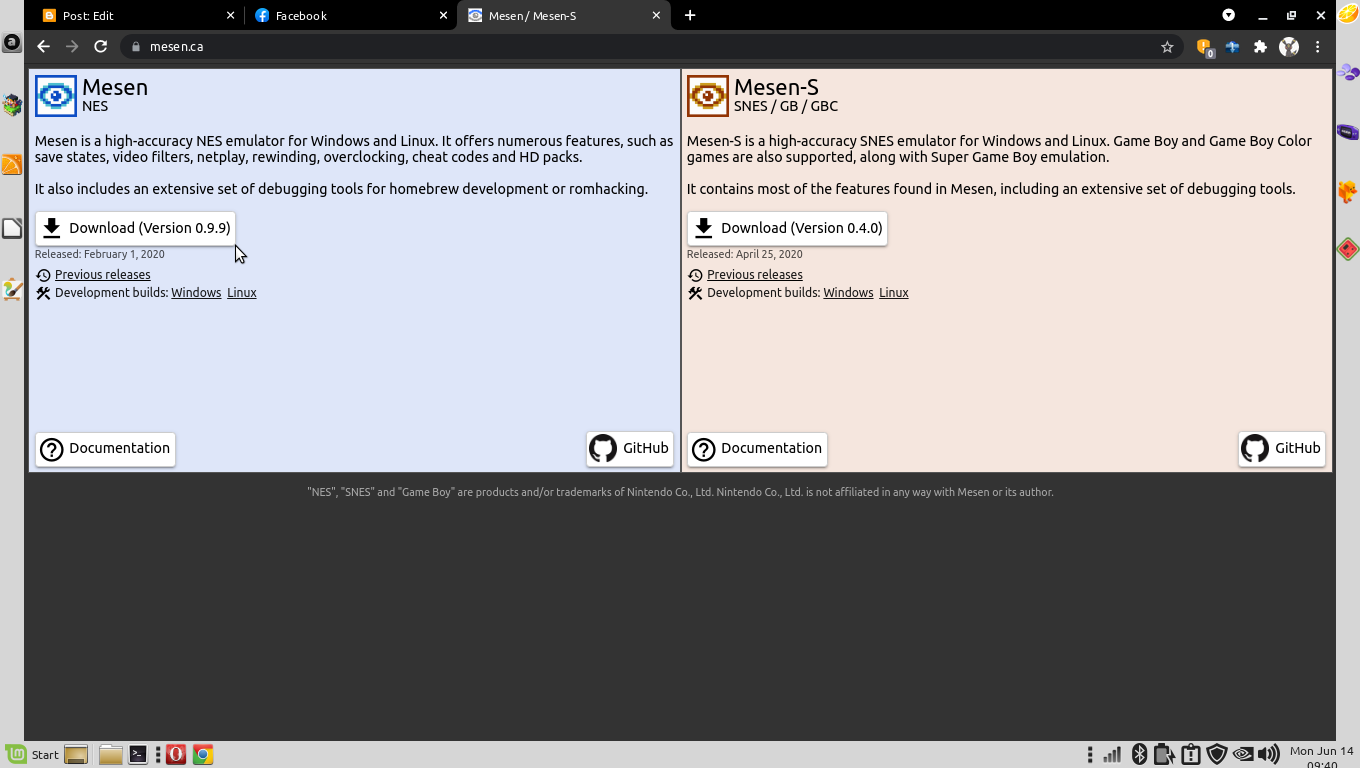Open the Bluetooth tray icon
1360x768 pixels.
[1139, 754]
